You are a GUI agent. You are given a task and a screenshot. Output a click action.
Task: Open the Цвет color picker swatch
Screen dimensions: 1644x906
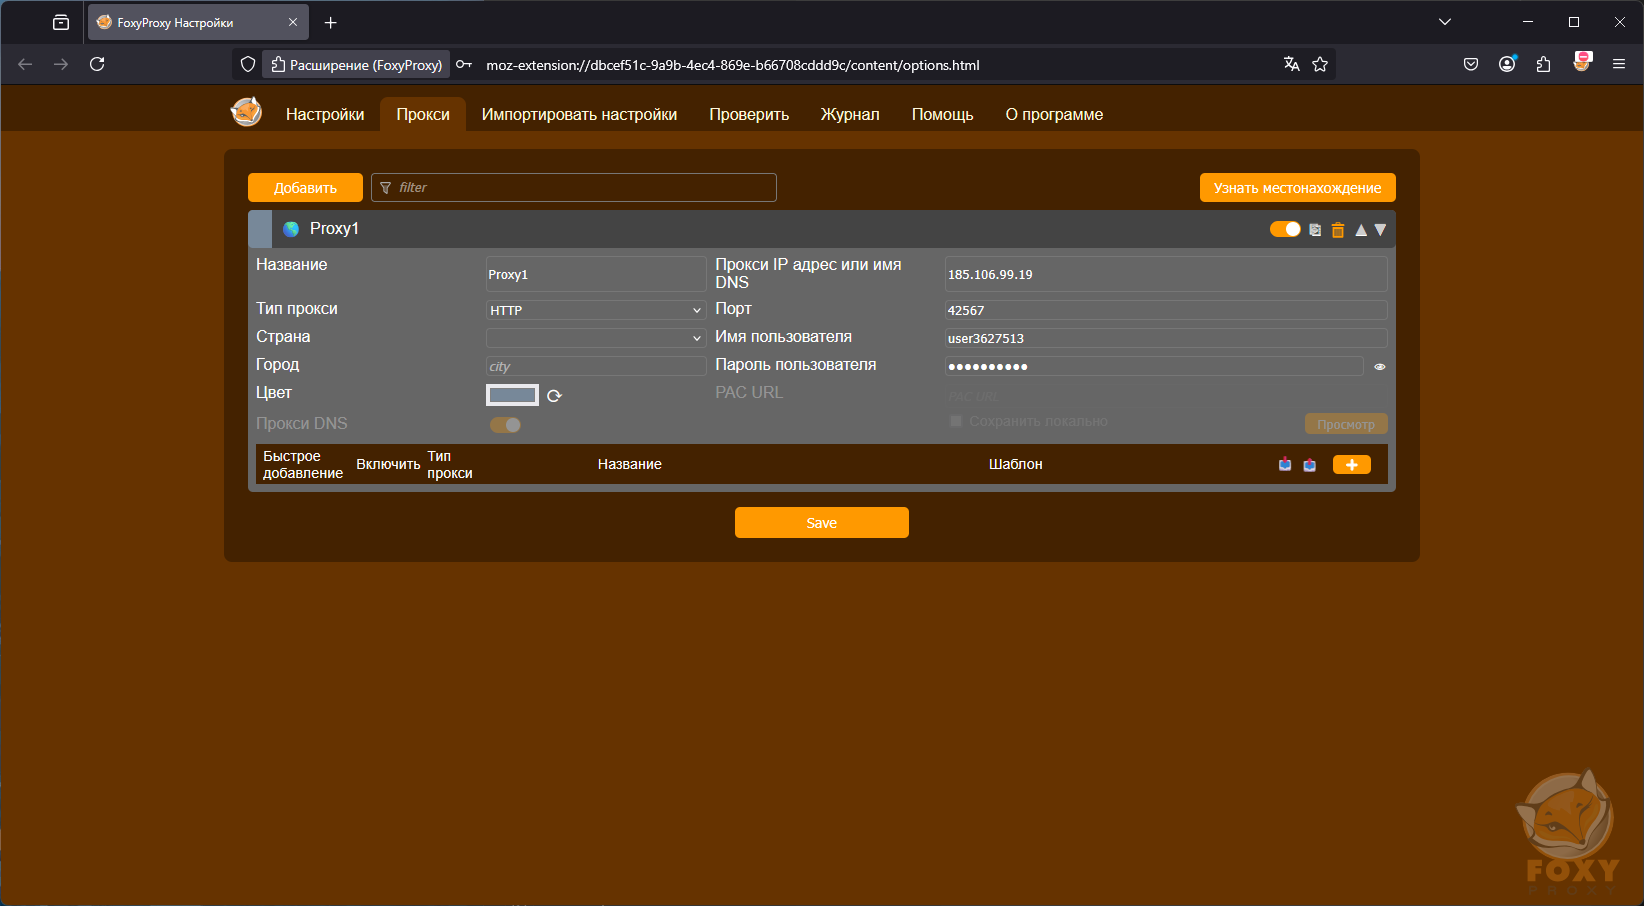click(512, 395)
